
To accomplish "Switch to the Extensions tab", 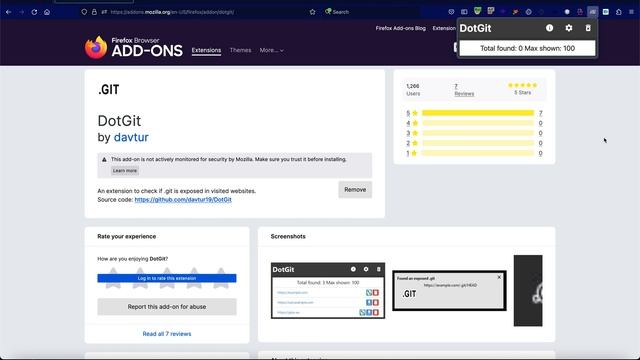I will (206, 50).
